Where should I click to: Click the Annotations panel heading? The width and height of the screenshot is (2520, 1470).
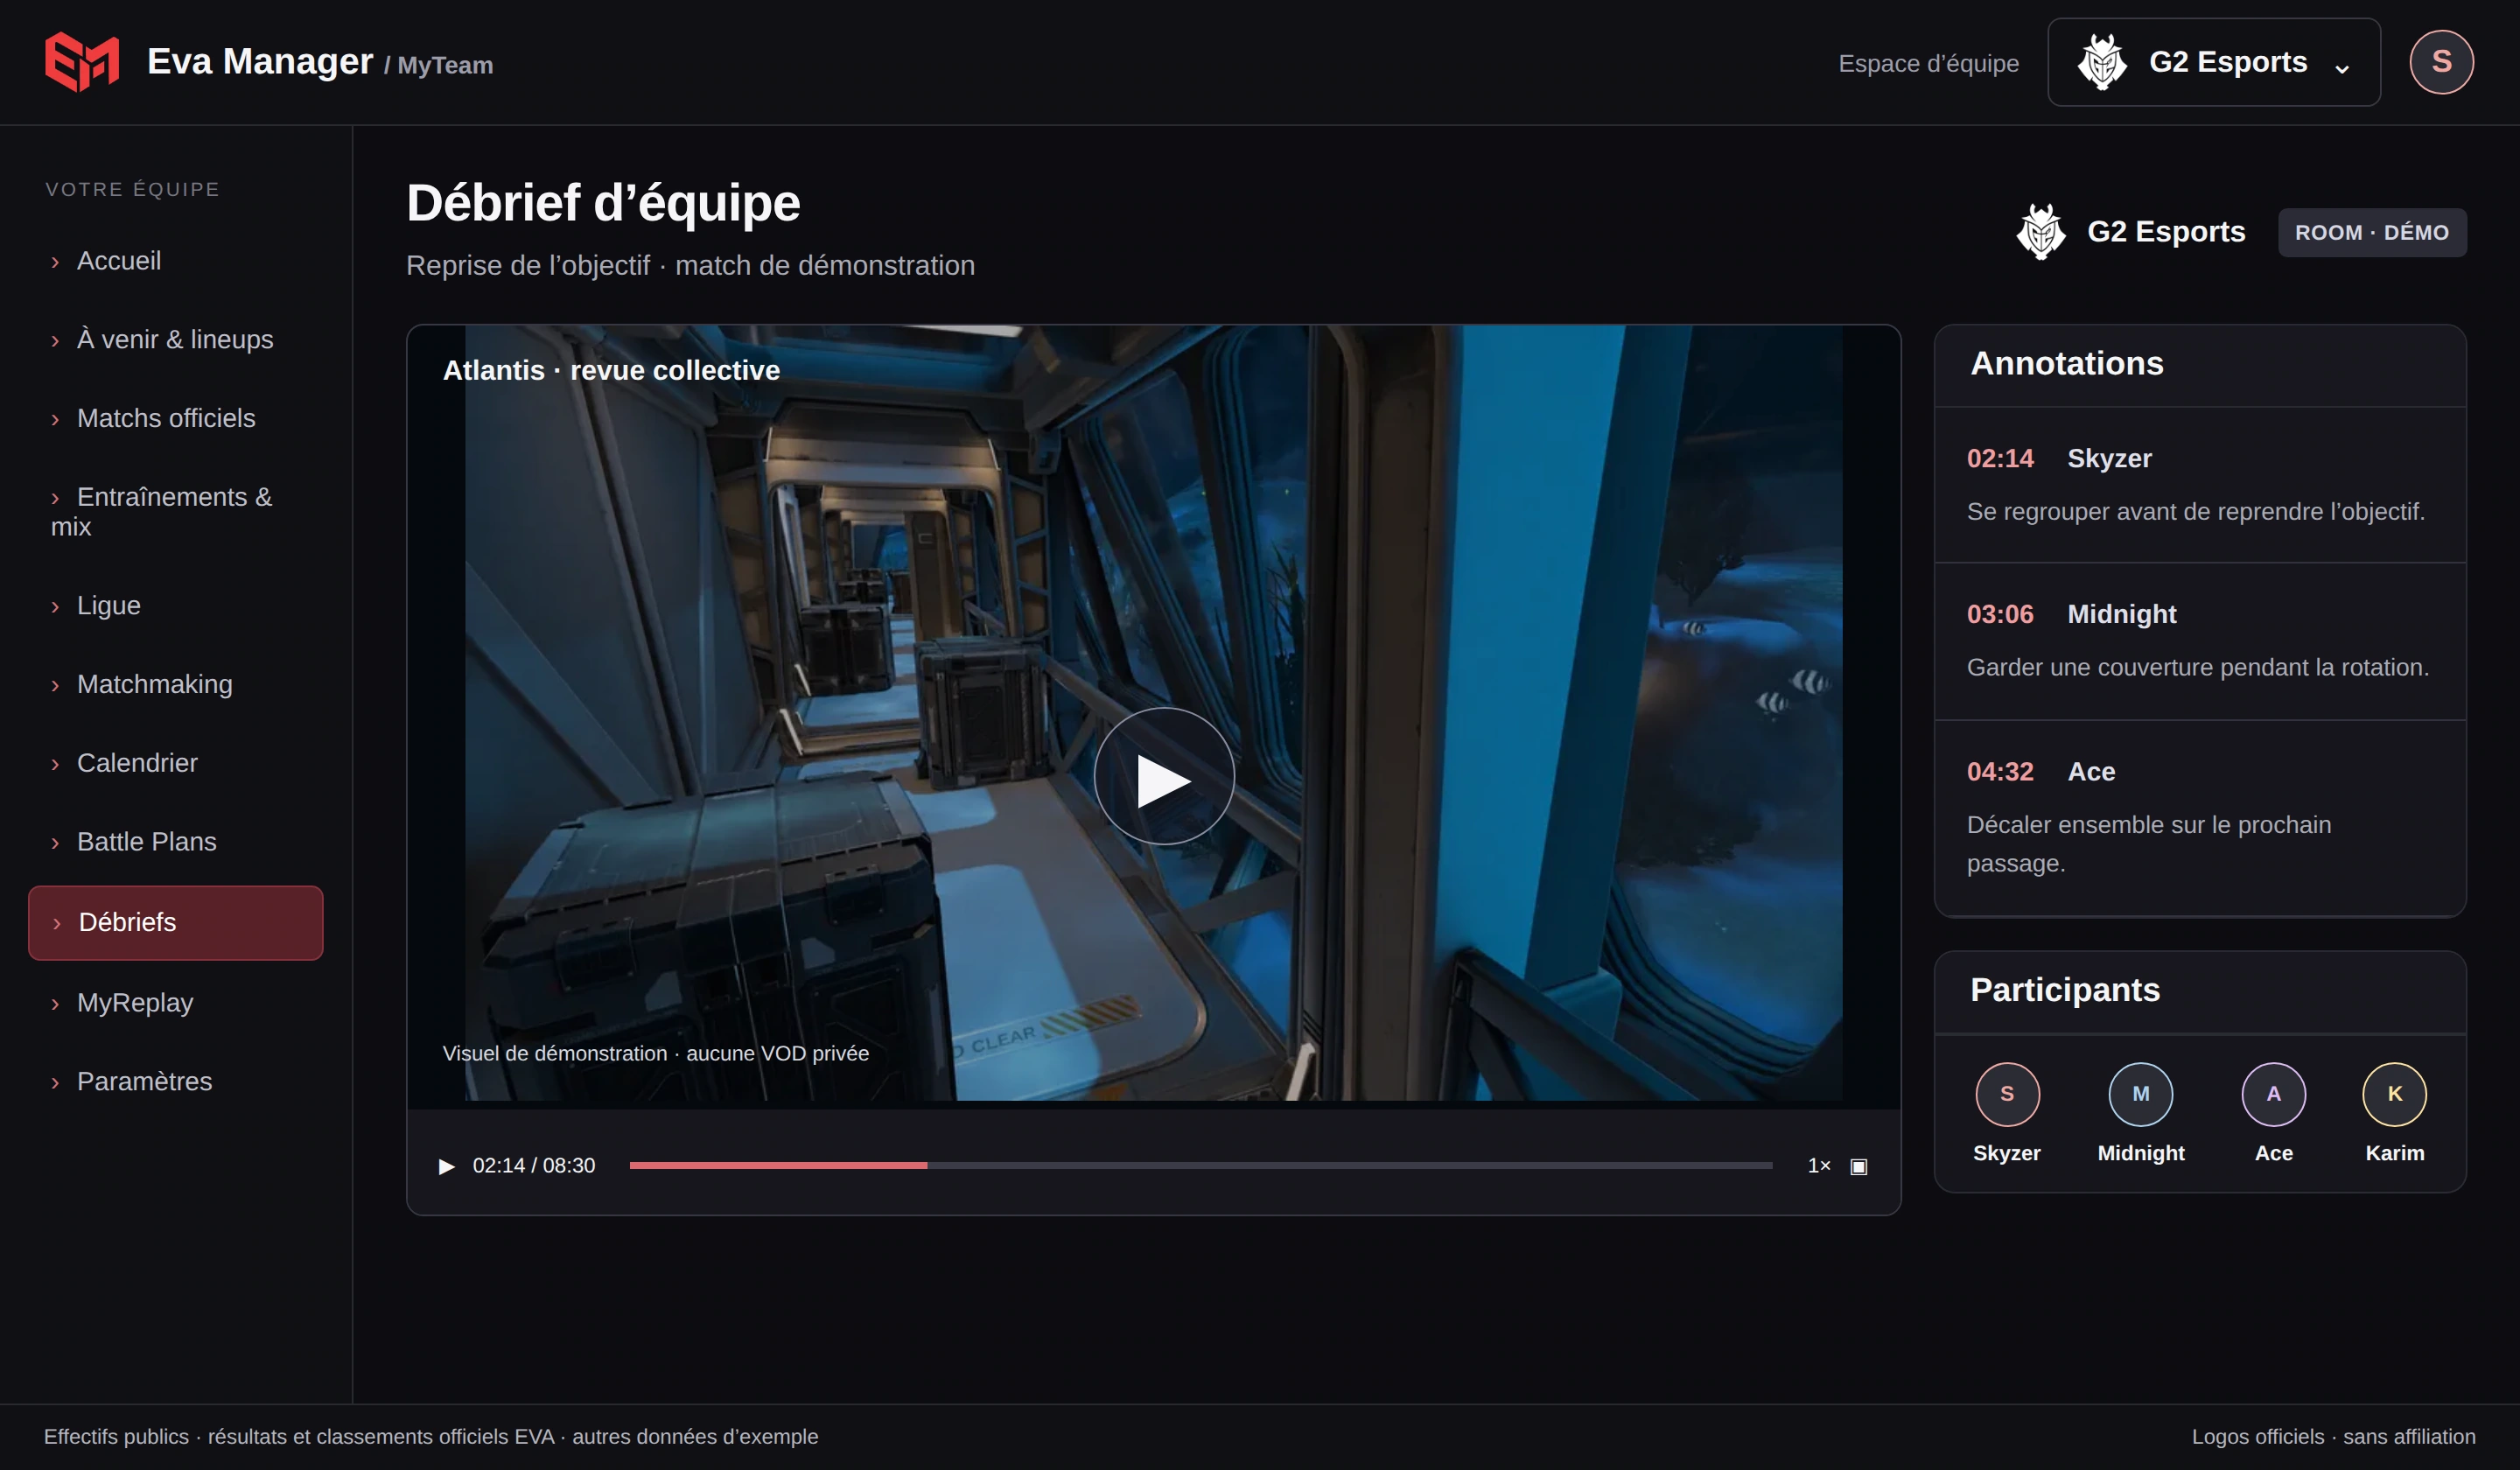[2066, 364]
